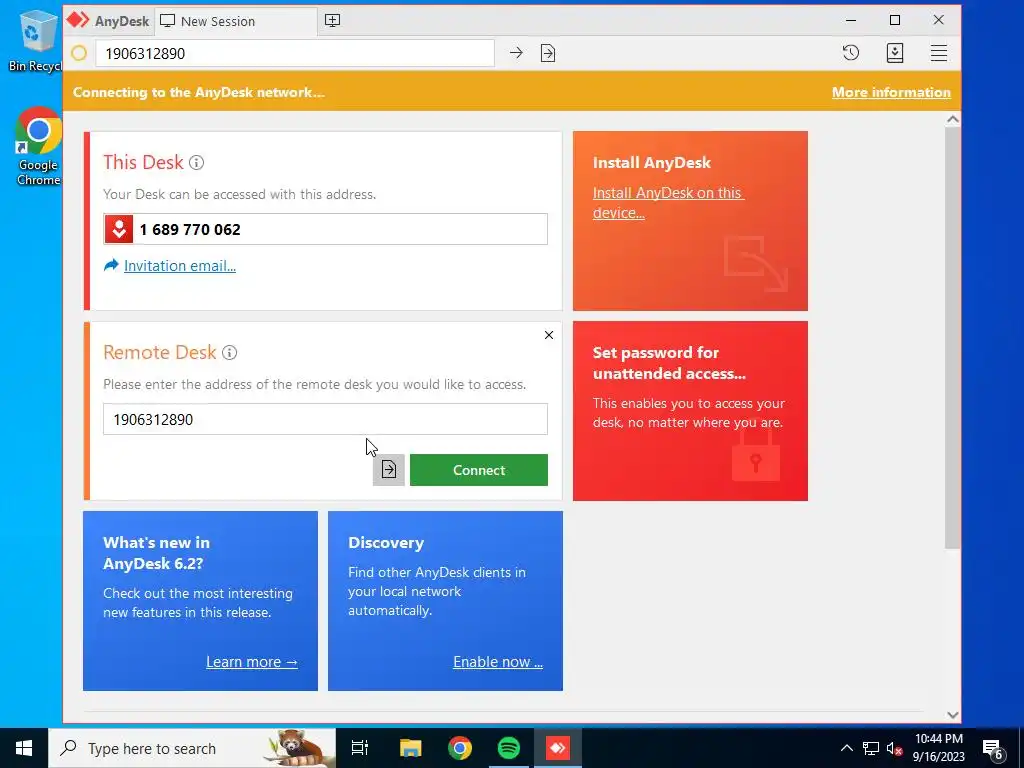The width and height of the screenshot is (1024, 768).
Task: Close the Remote Desk panel
Action: coord(549,335)
